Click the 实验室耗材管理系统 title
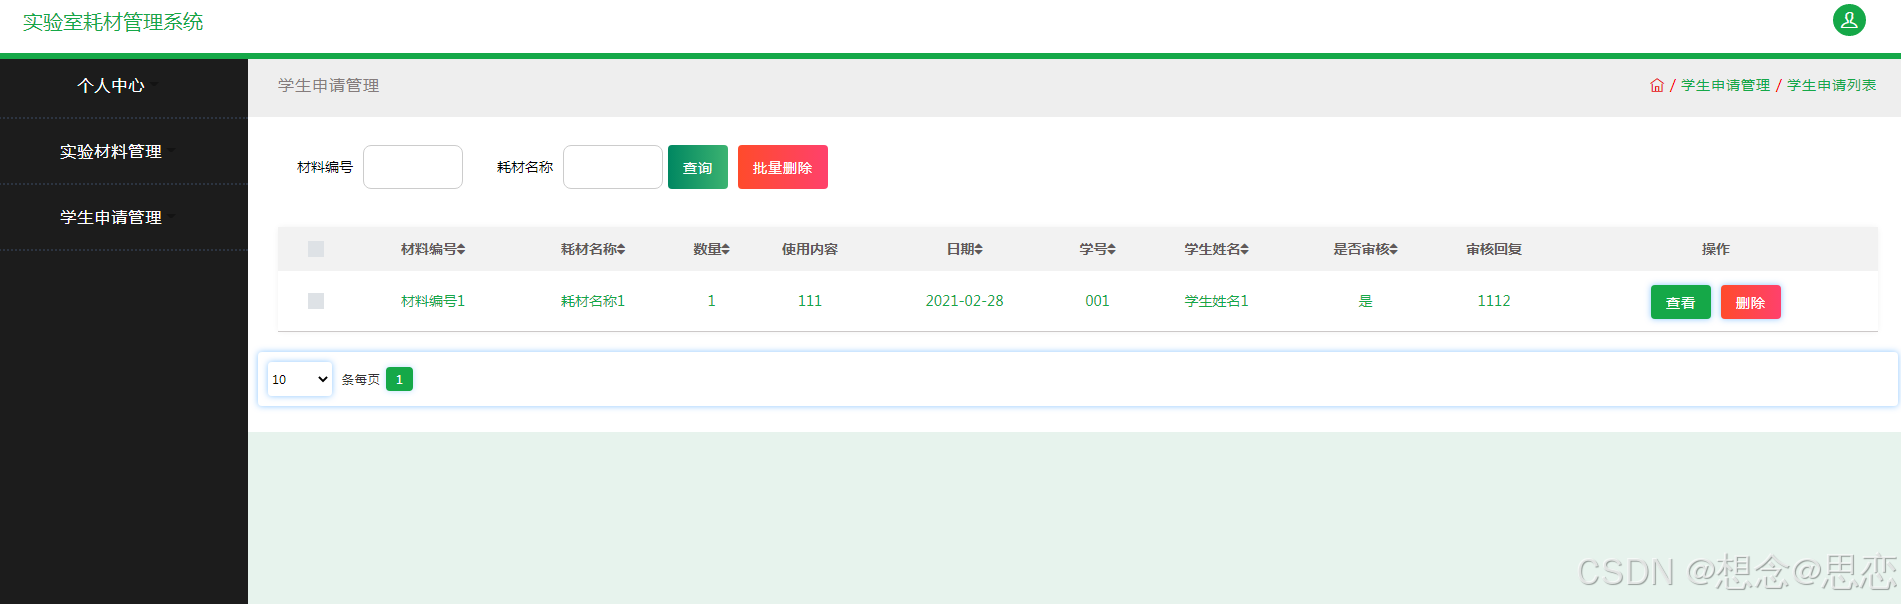 pyautogui.click(x=113, y=22)
